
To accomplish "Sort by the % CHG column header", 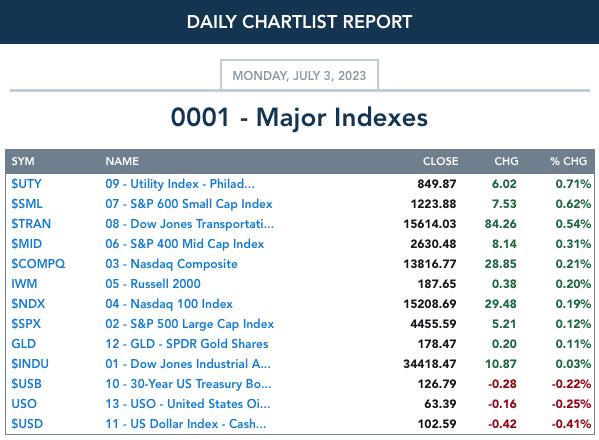I will (568, 161).
